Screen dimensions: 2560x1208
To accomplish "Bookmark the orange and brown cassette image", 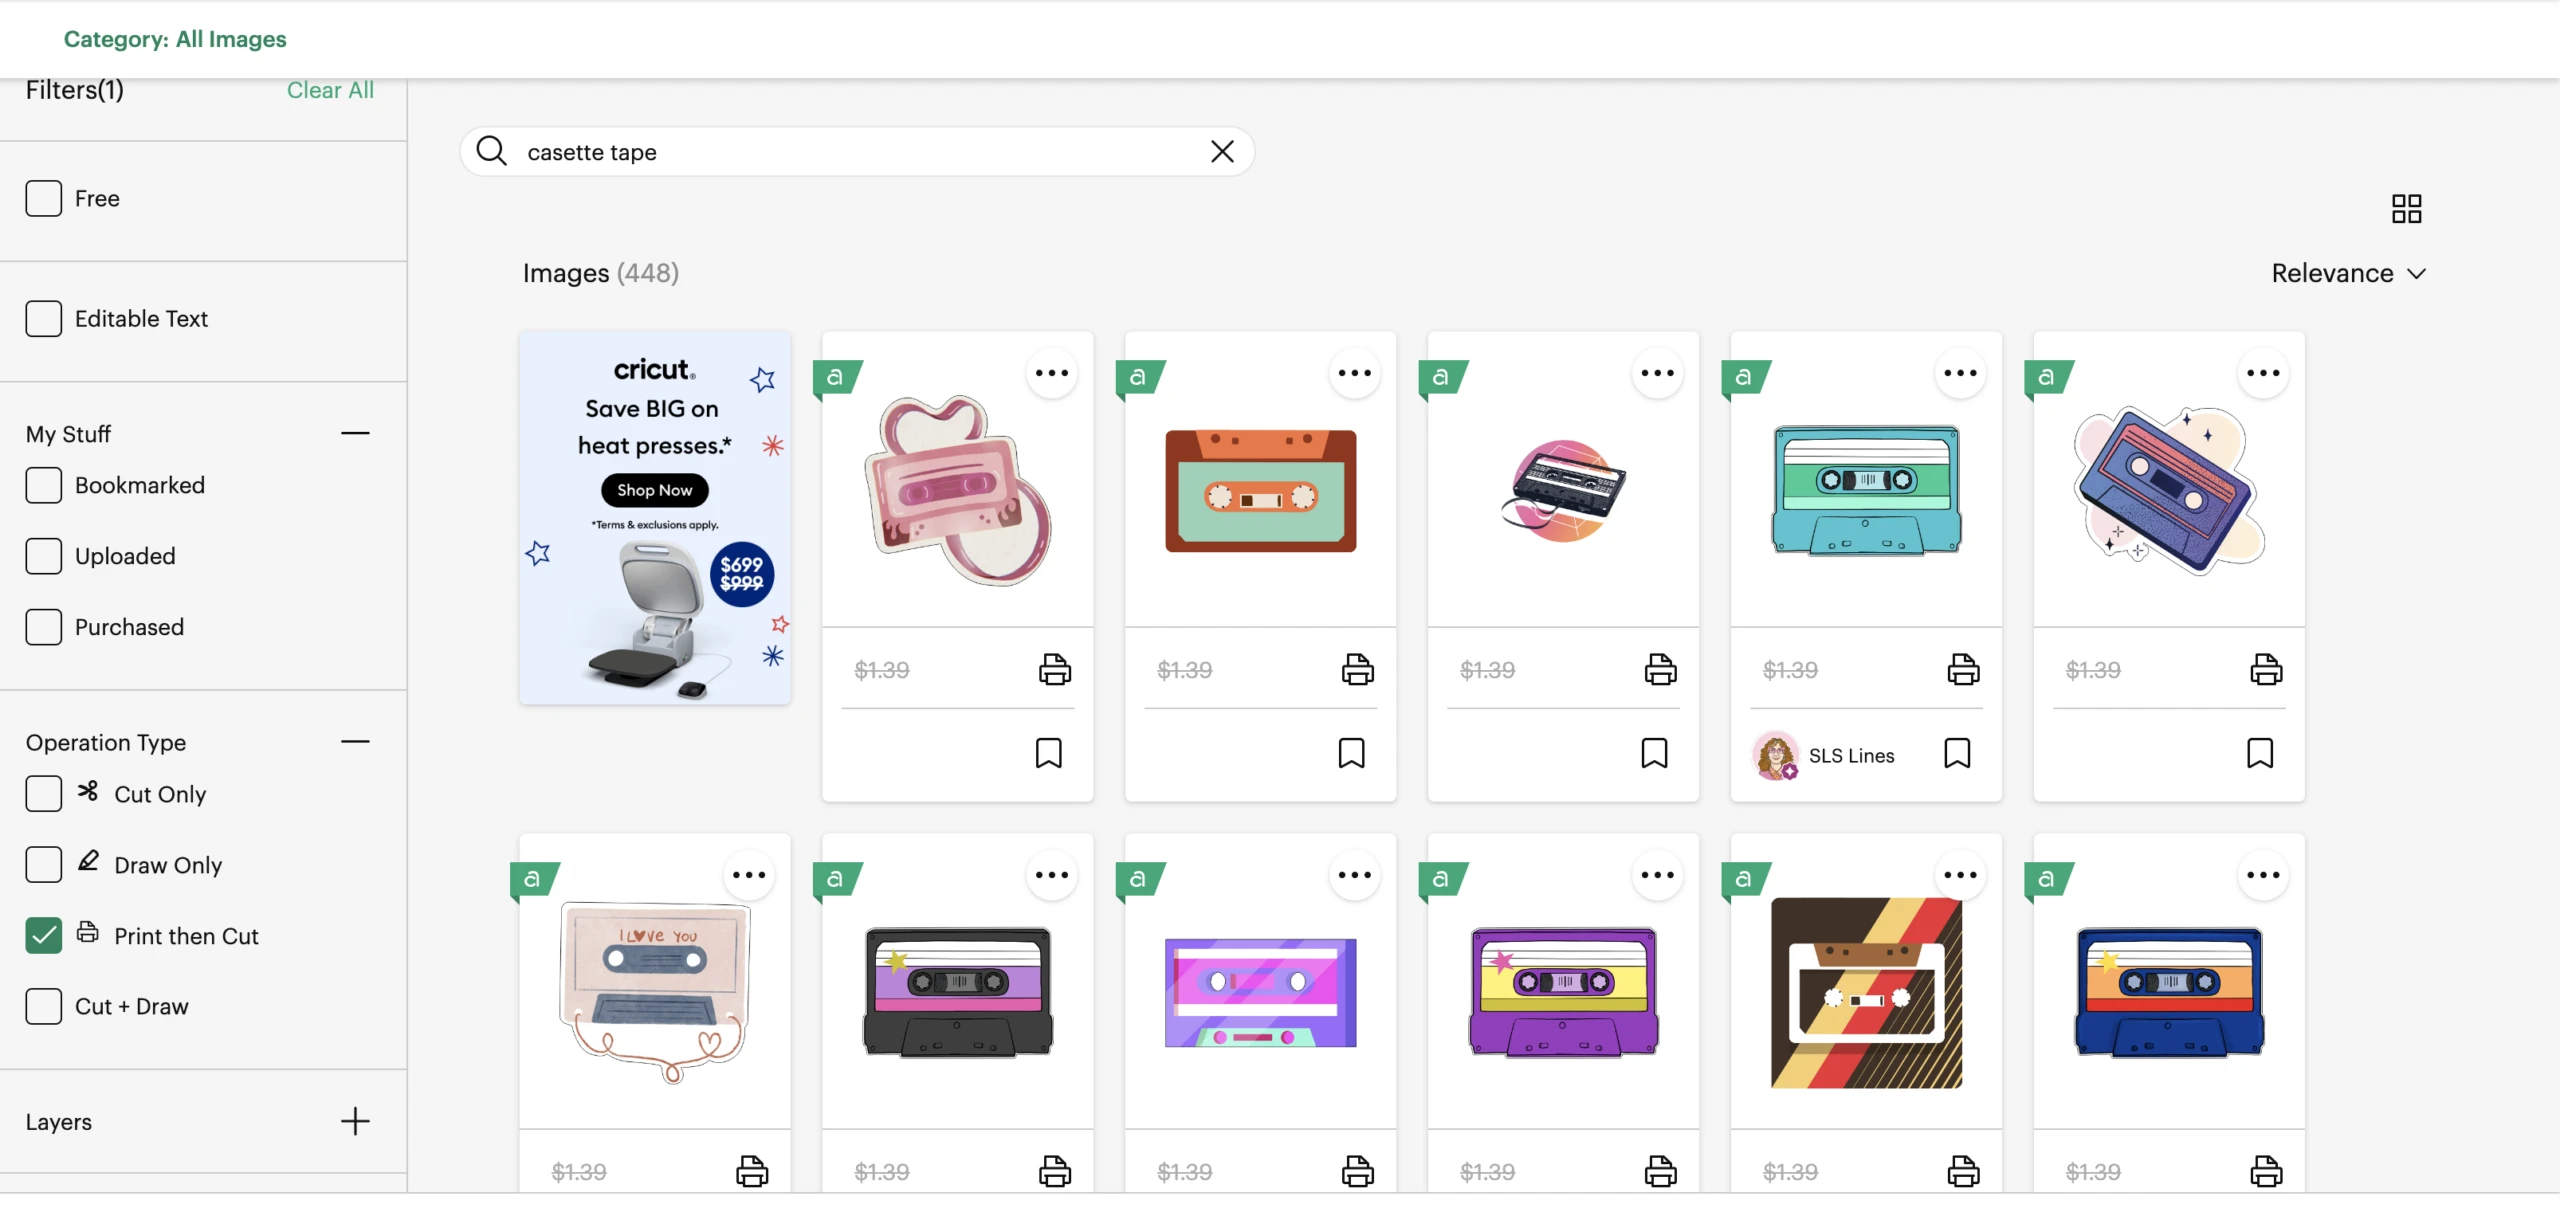I will coord(1351,754).
